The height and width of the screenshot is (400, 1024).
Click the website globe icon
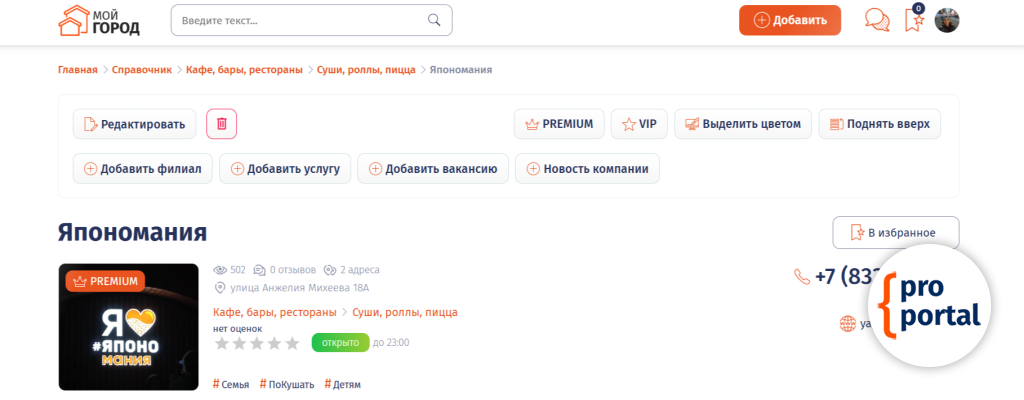click(848, 323)
